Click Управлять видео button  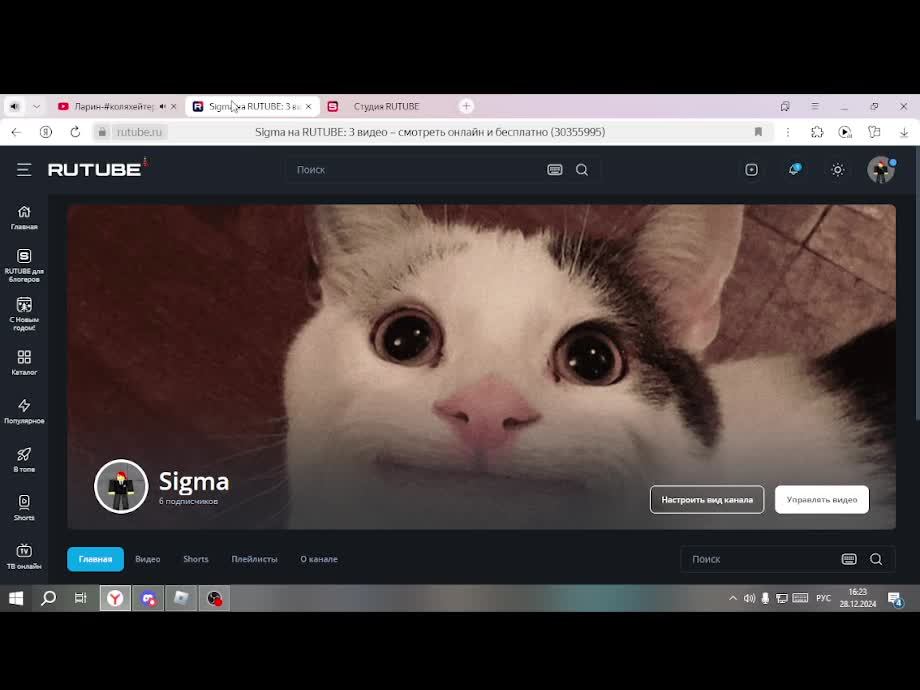pyautogui.click(x=821, y=500)
